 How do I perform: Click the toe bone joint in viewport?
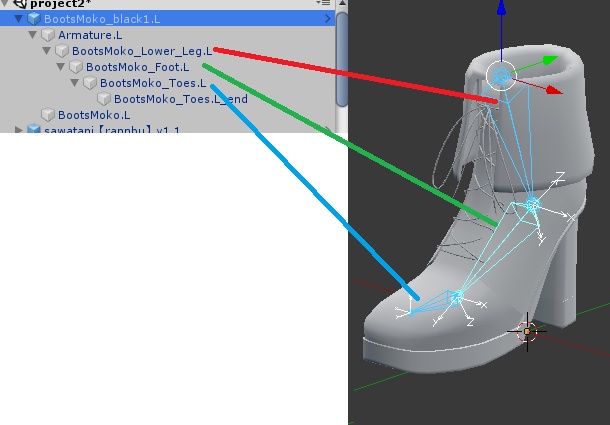pos(458,298)
